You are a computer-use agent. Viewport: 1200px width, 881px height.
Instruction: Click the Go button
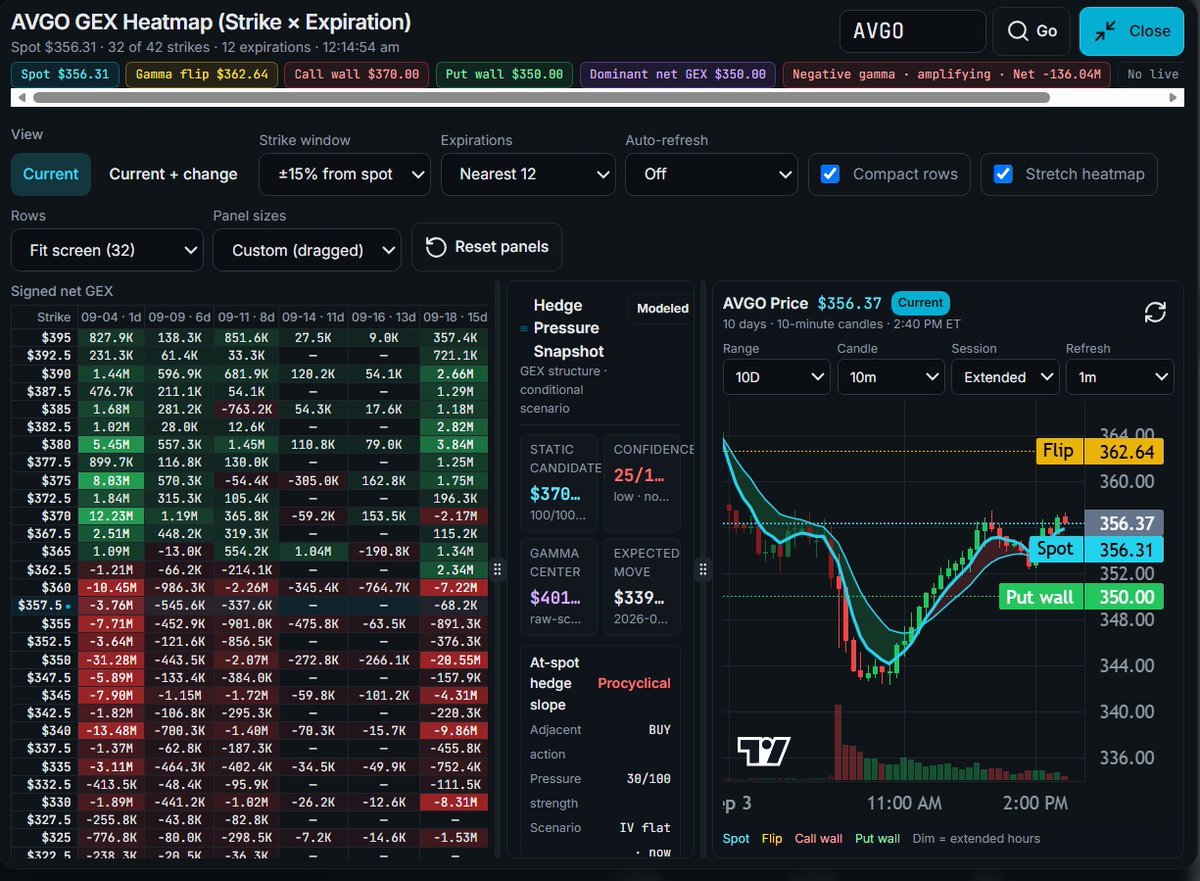[1031, 31]
